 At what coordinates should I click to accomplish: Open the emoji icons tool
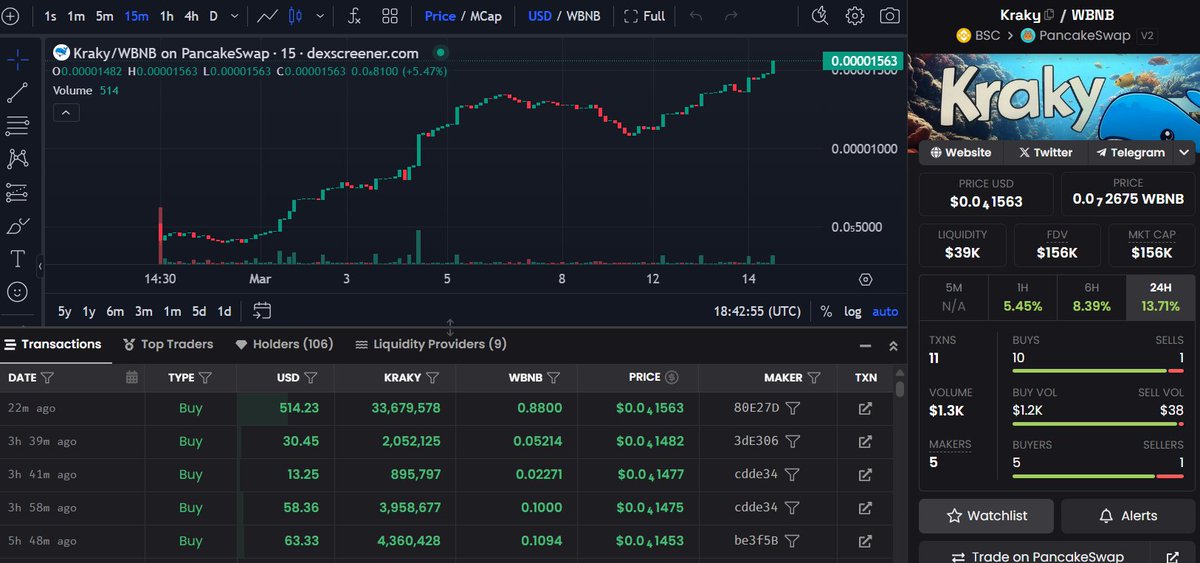(x=17, y=292)
